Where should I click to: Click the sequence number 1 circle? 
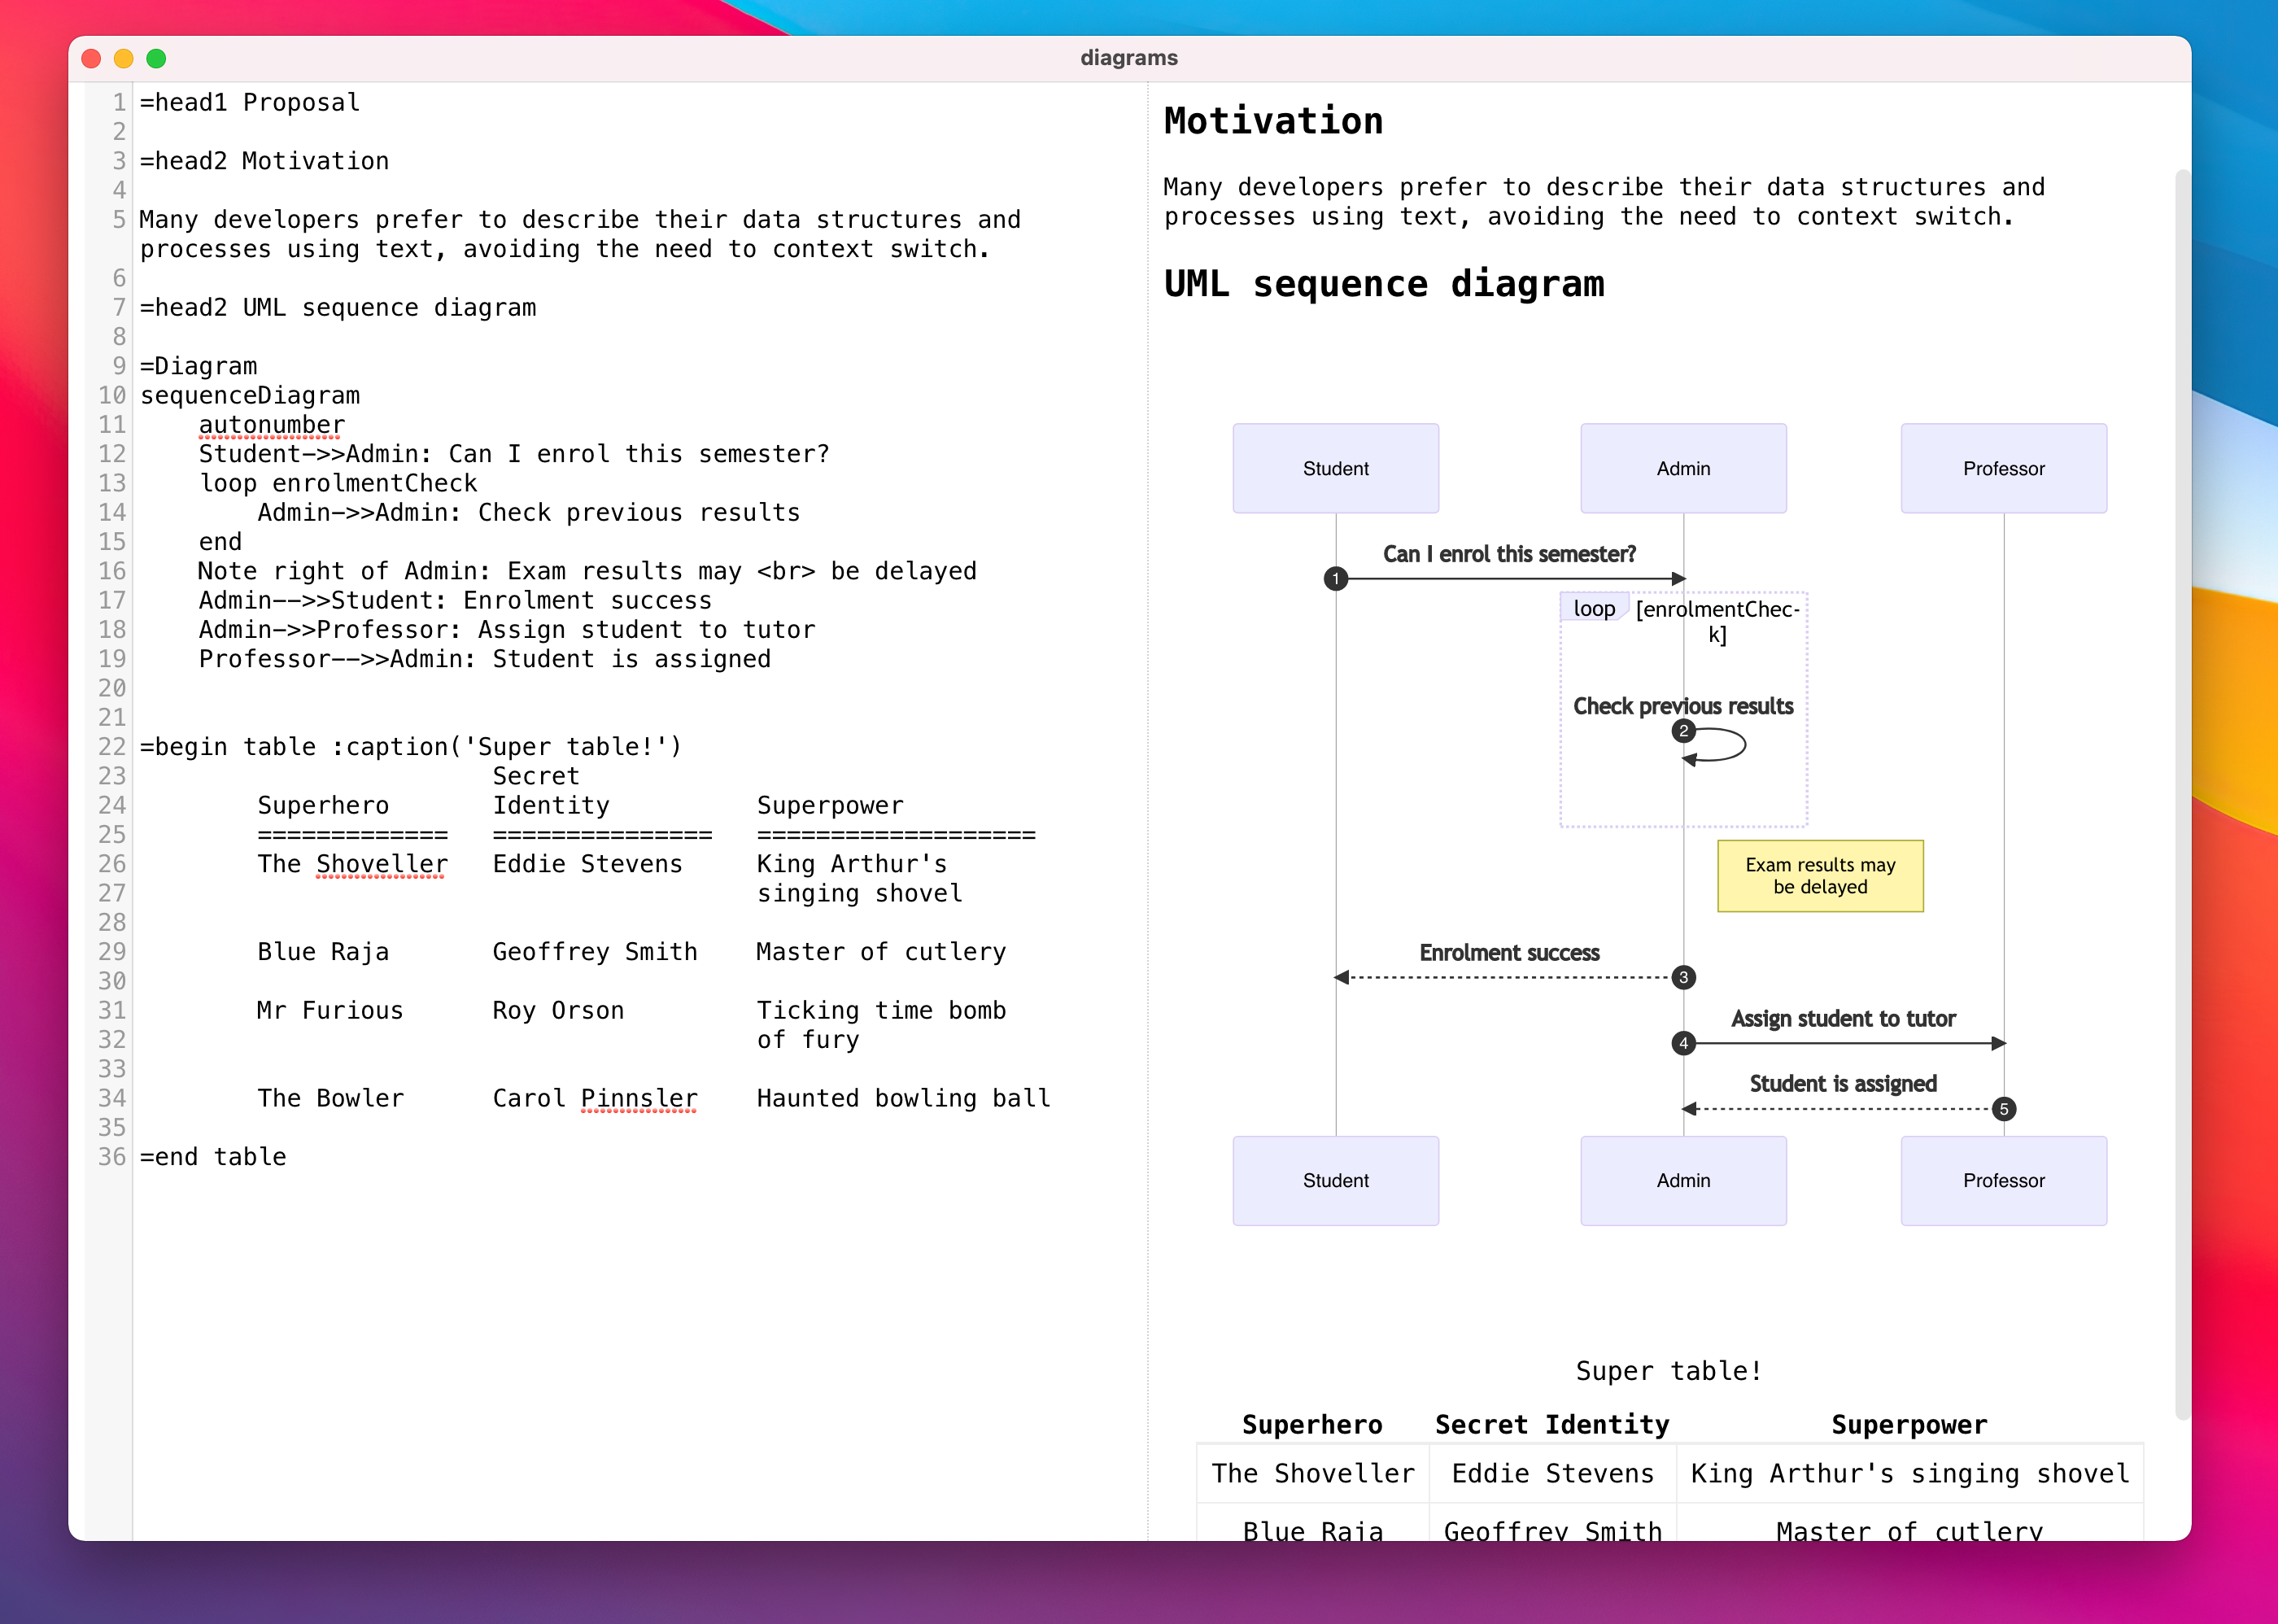pyautogui.click(x=1335, y=579)
